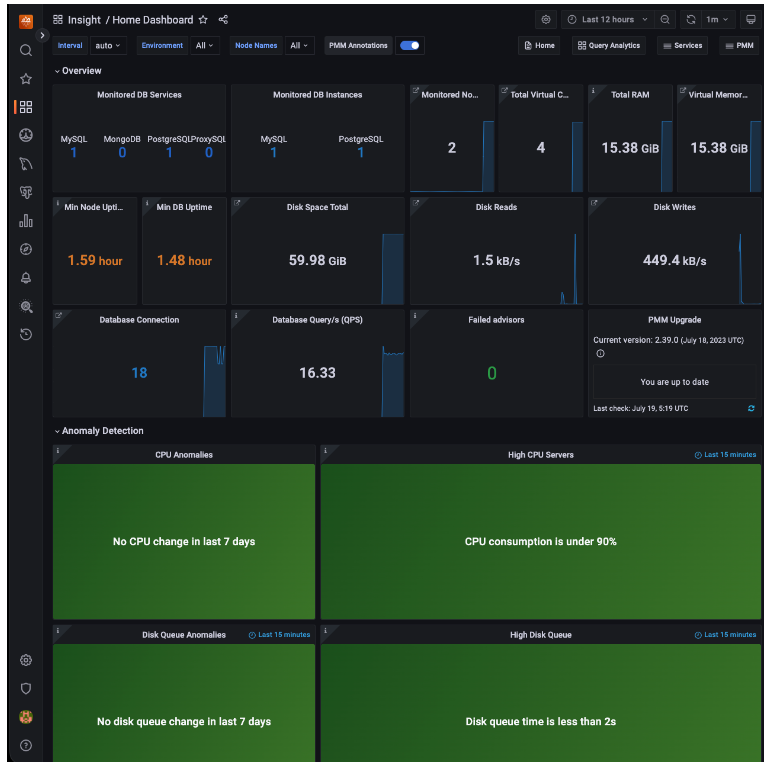Collapse the Overview row
This screenshot has height=762, width=767.
click(x=78, y=71)
